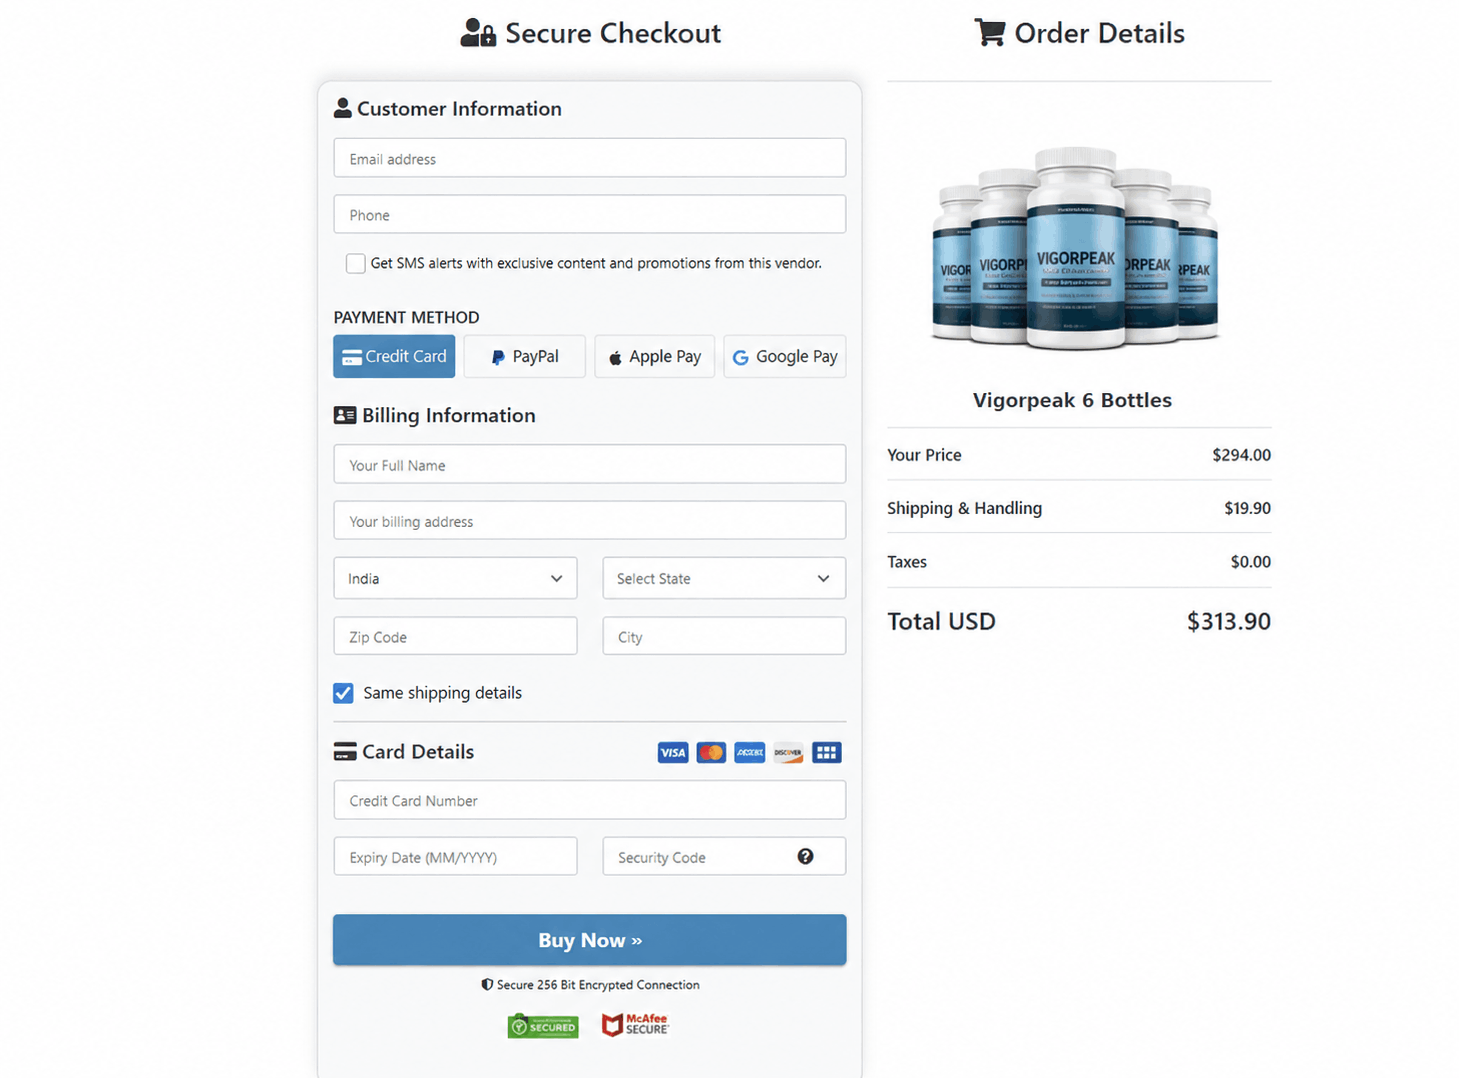Click the Shipping & Handling label

pos(964,508)
